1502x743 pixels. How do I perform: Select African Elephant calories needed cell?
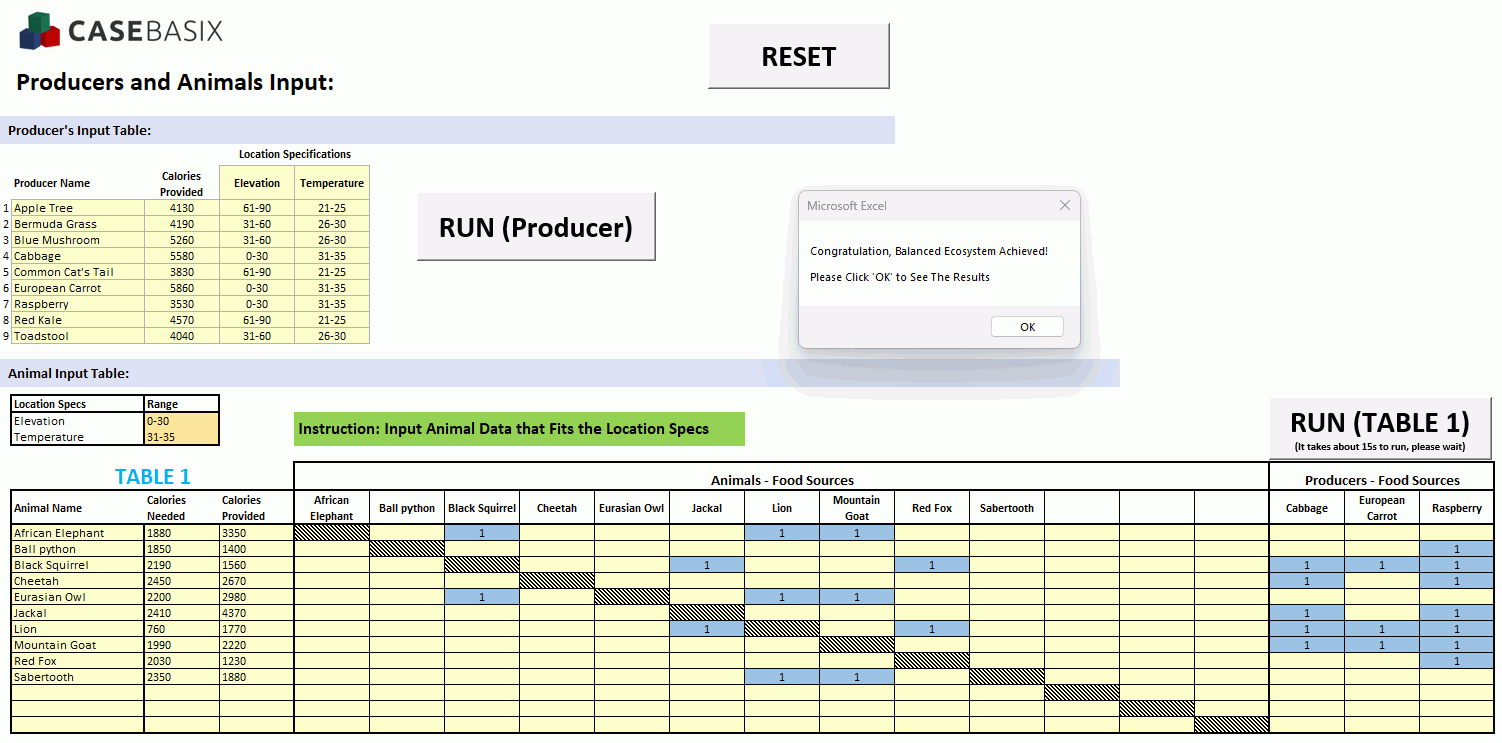pyautogui.click(x=182, y=533)
